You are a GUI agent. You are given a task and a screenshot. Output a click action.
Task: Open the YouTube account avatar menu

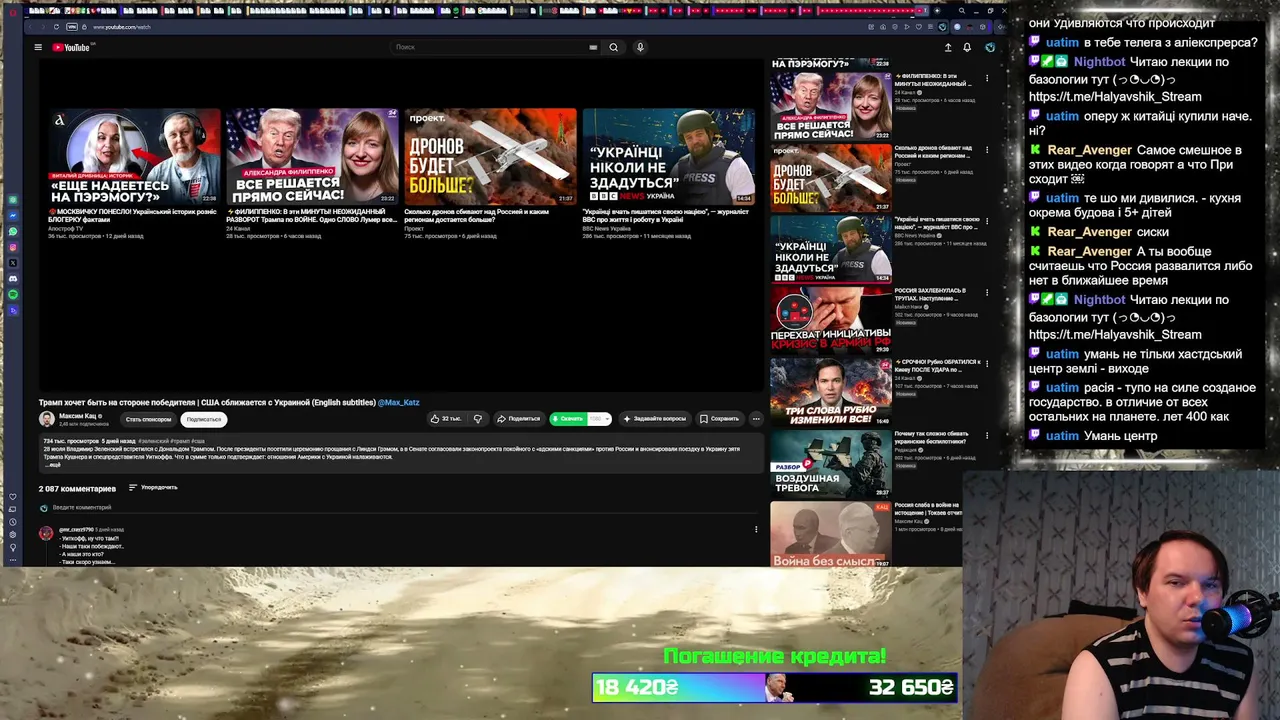tap(990, 47)
